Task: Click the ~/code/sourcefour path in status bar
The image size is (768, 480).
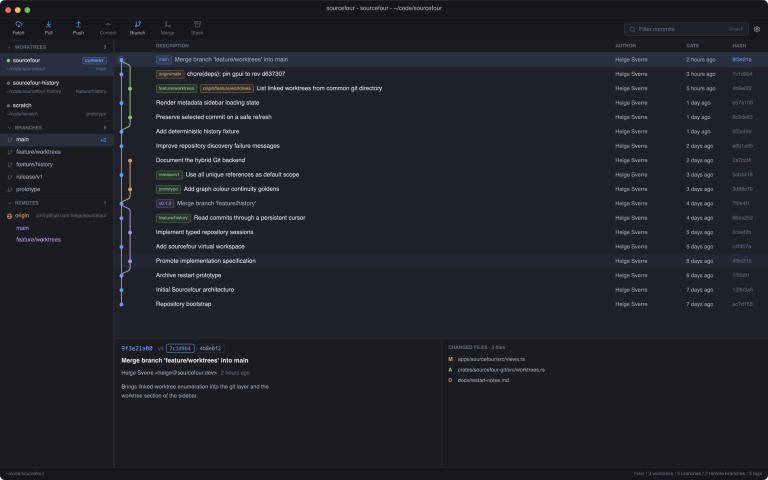Action: (x=25, y=474)
